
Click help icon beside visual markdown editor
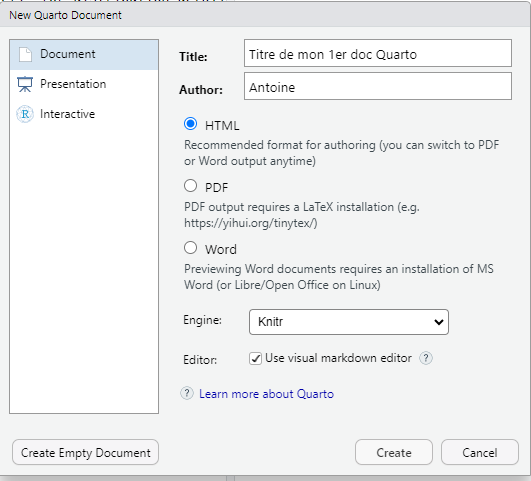(x=426, y=358)
